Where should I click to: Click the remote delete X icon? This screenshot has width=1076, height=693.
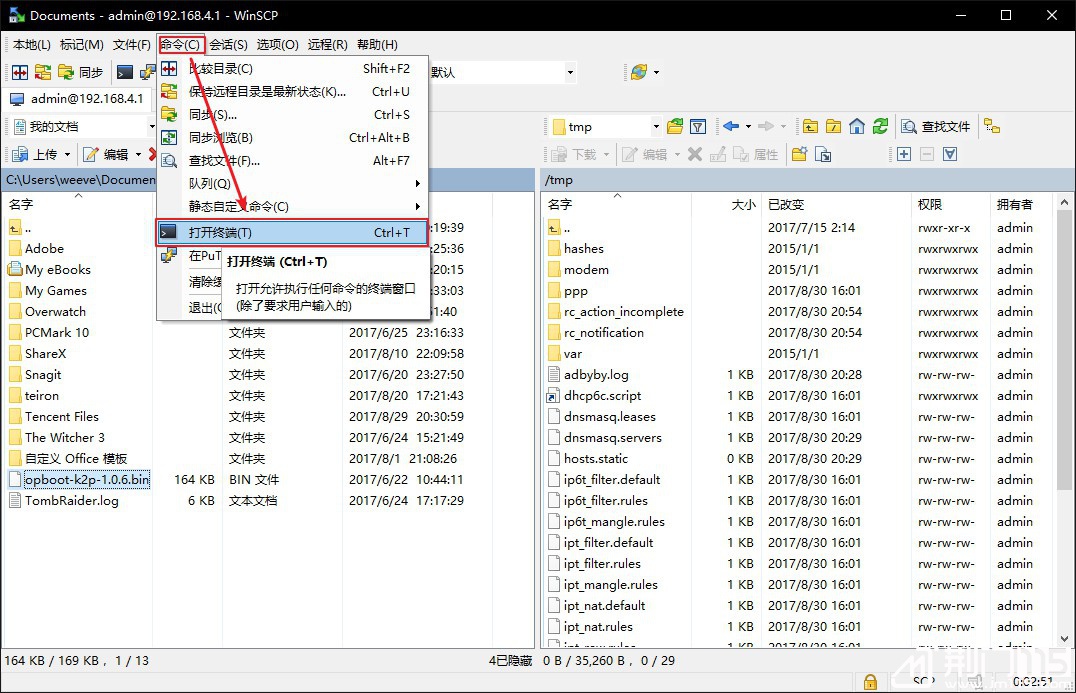click(695, 154)
